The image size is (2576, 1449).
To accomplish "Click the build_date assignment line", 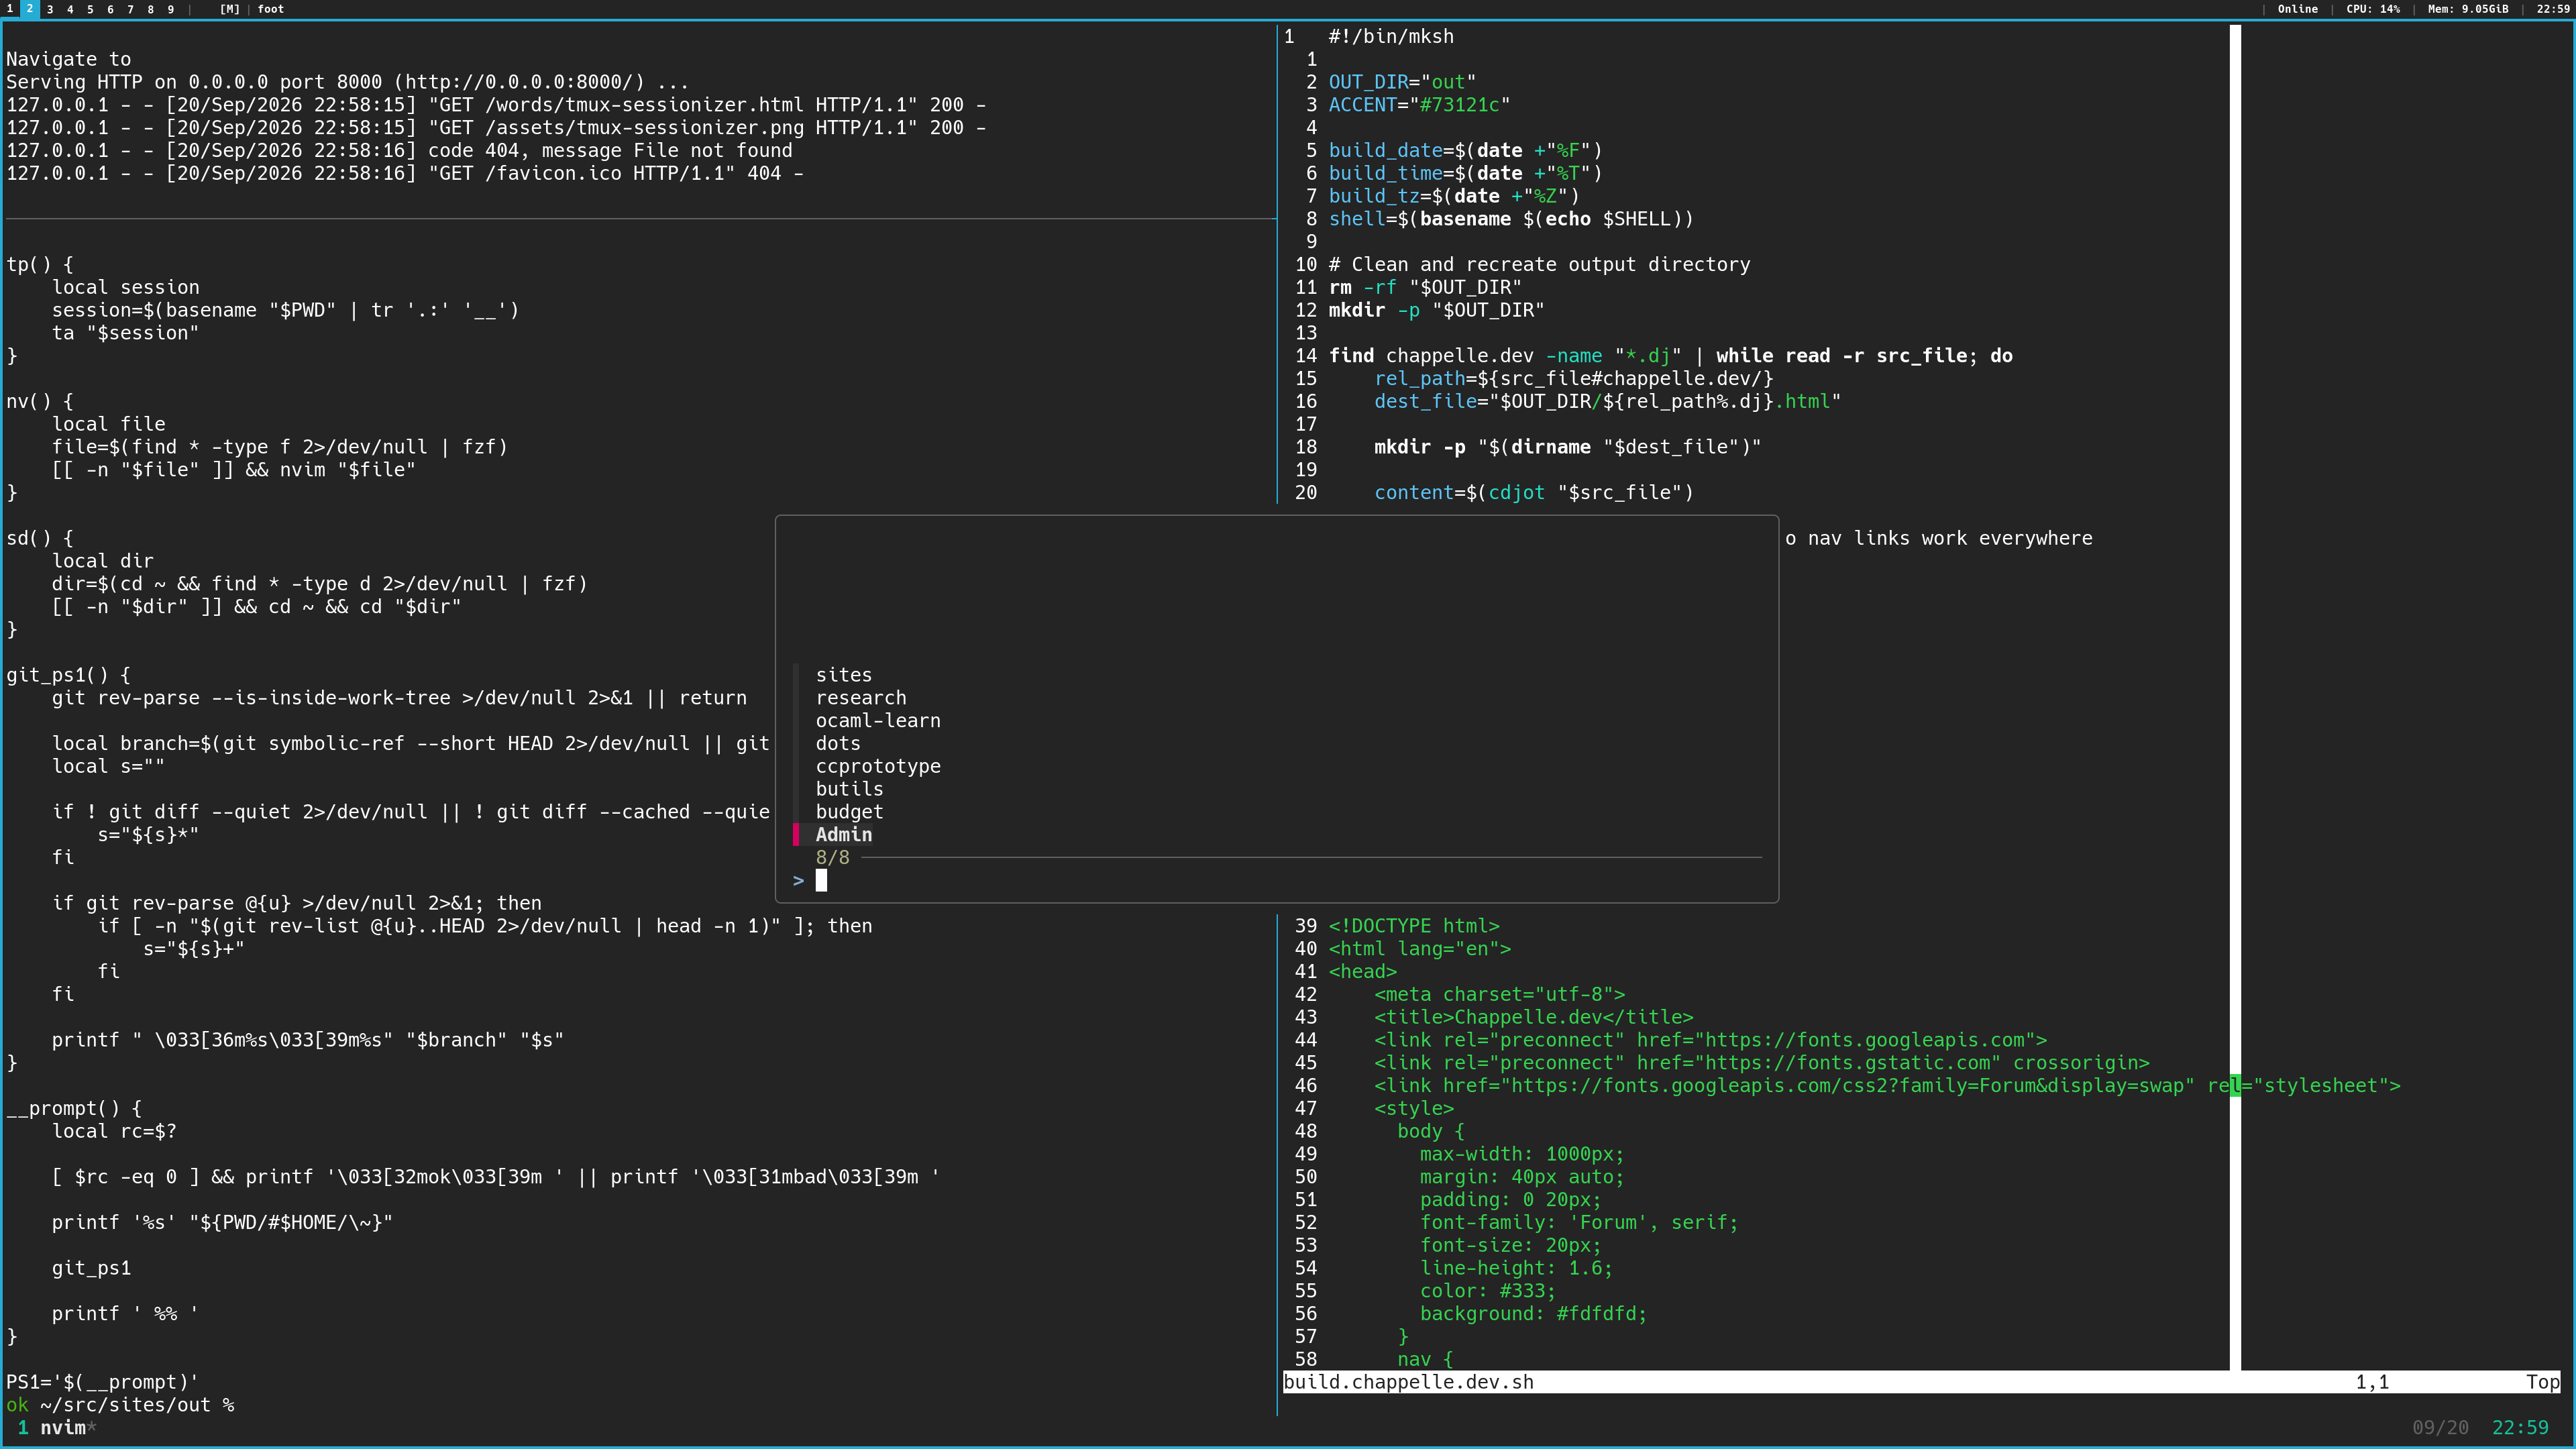I will (x=1465, y=151).
